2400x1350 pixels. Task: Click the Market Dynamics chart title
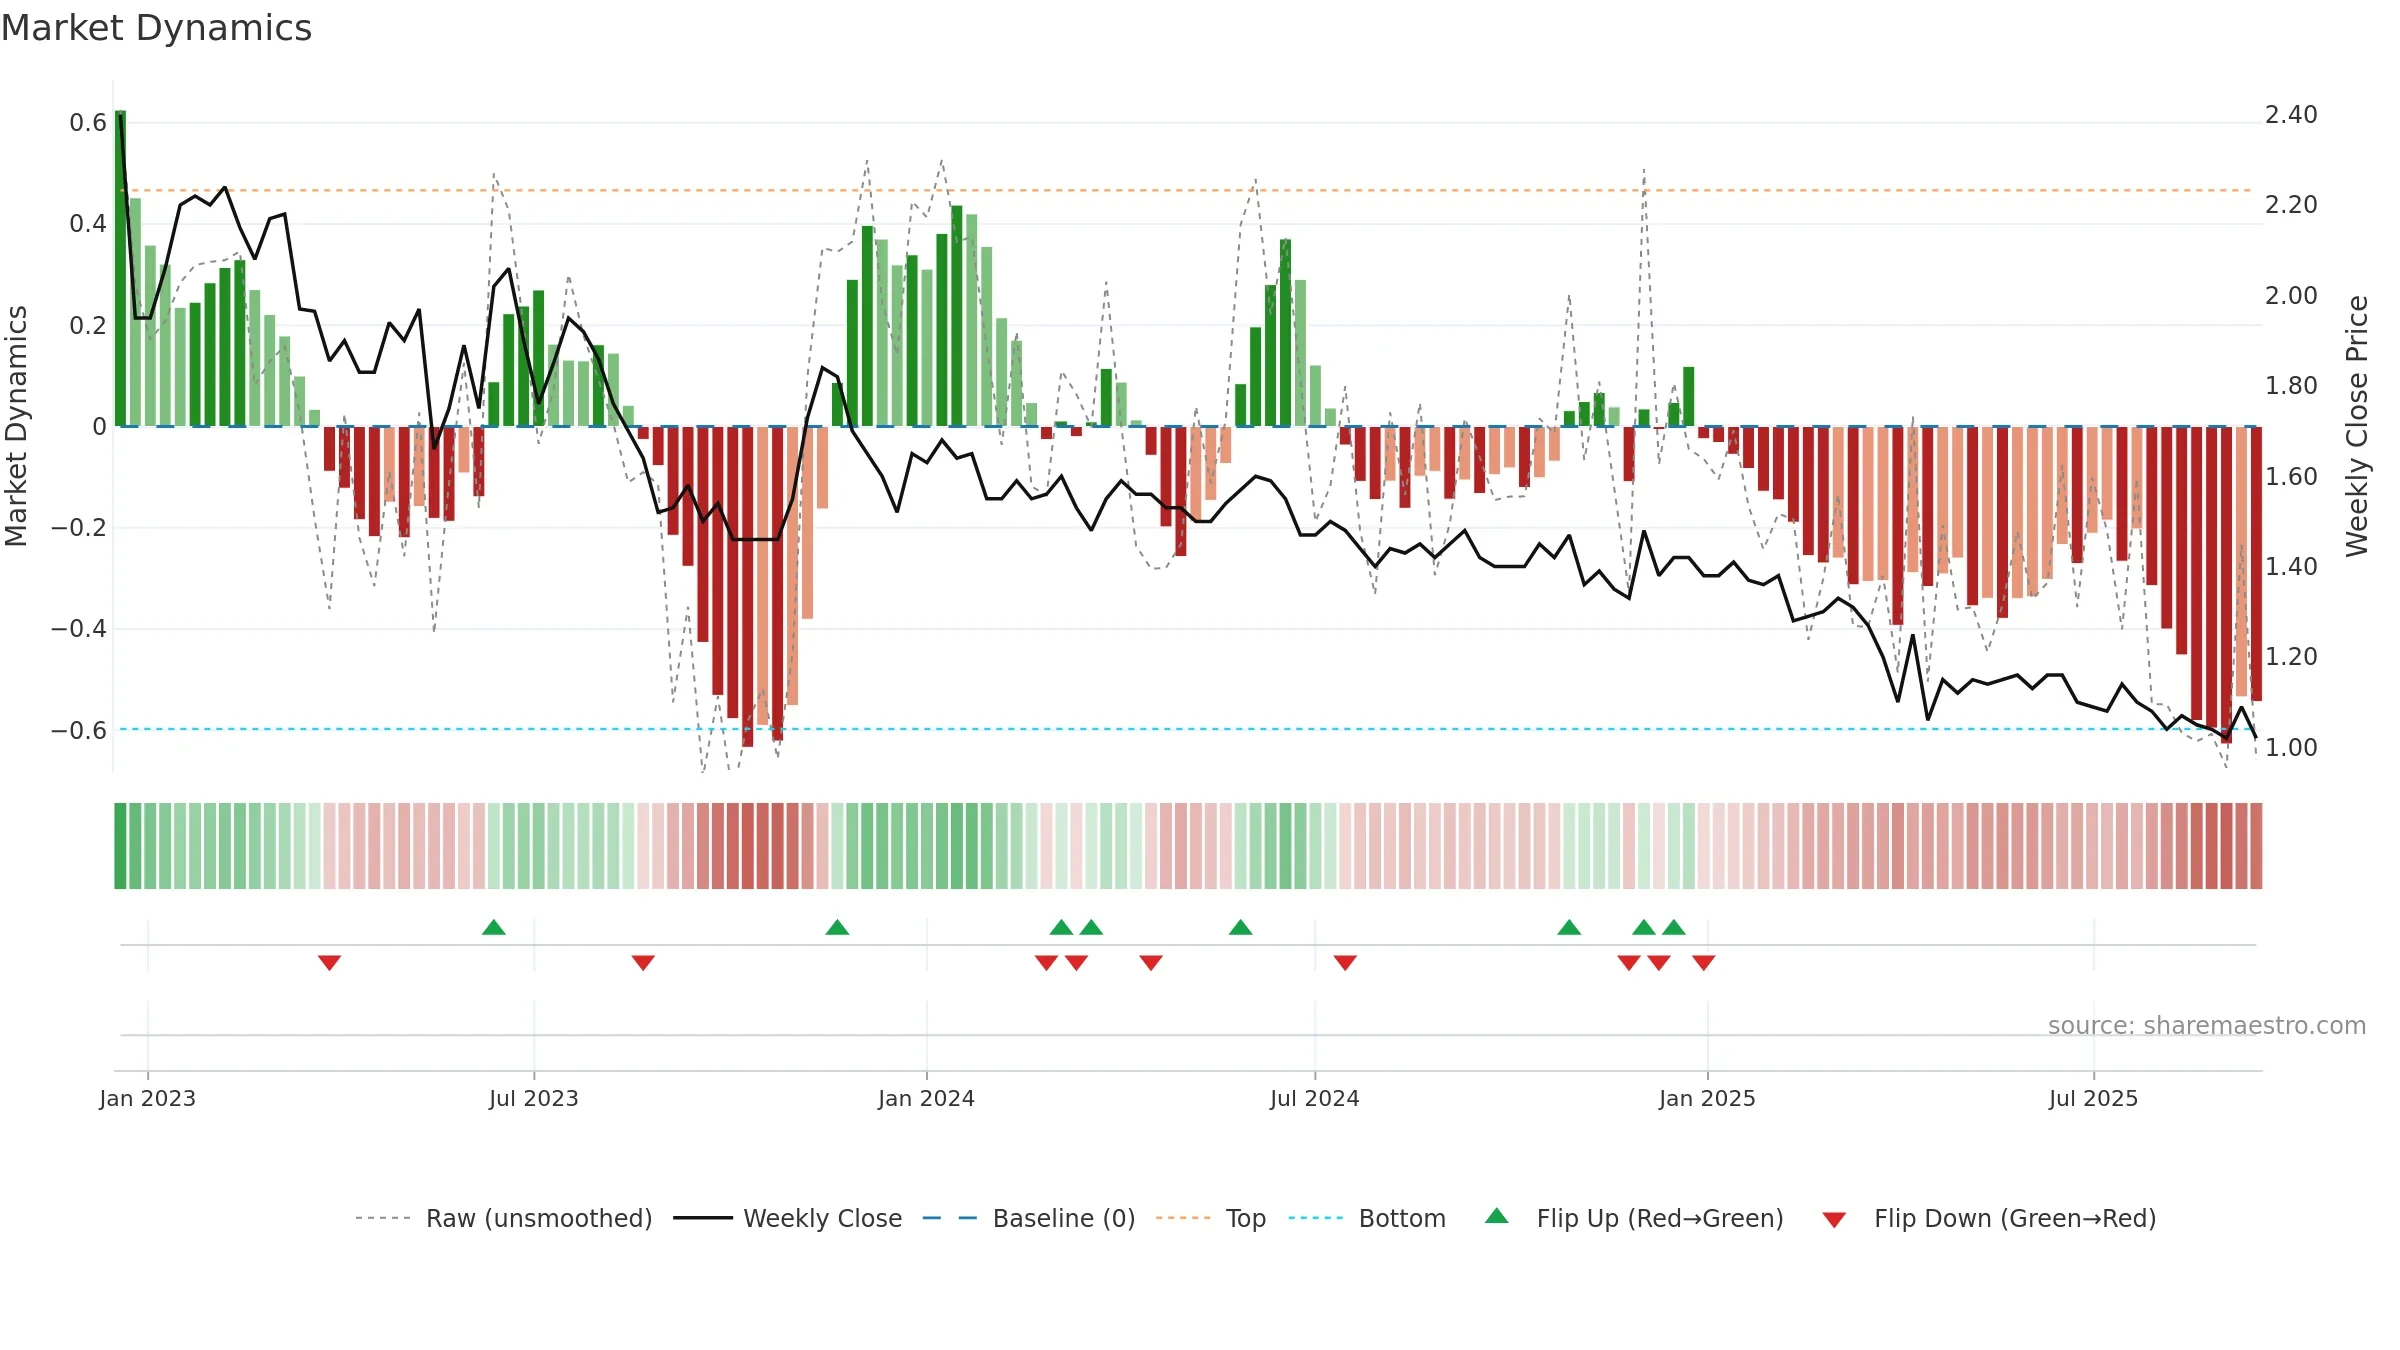[x=157, y=28]
